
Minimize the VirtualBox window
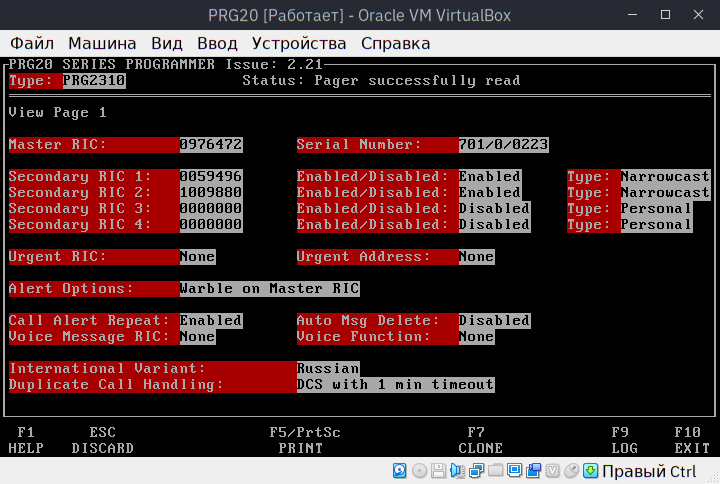(632, 15)
